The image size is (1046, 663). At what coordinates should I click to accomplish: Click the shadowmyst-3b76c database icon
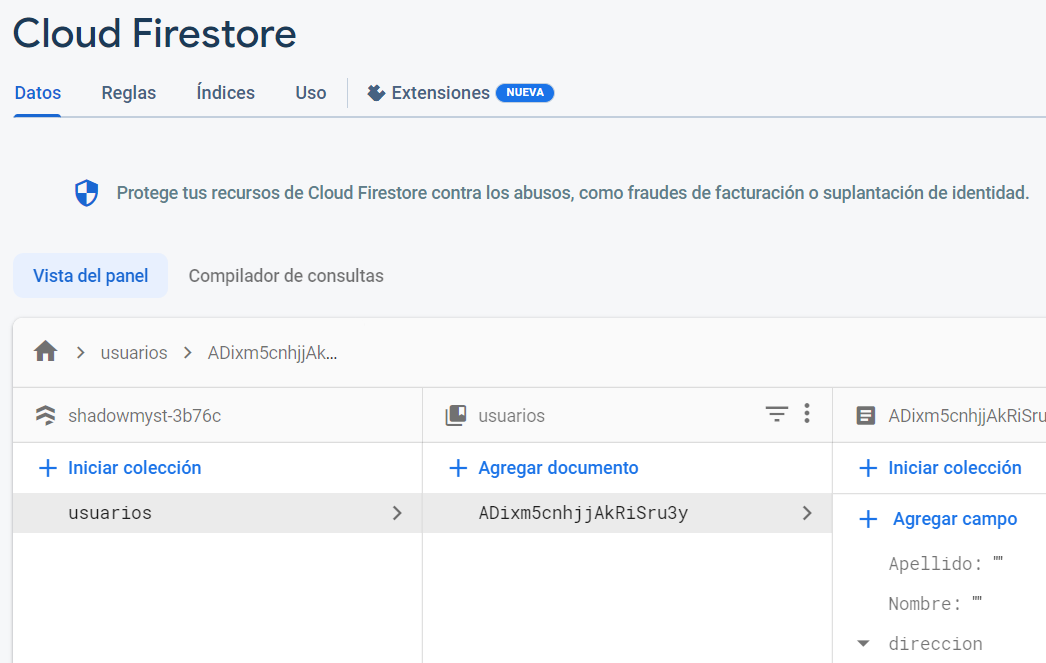[x=45, y=415]
